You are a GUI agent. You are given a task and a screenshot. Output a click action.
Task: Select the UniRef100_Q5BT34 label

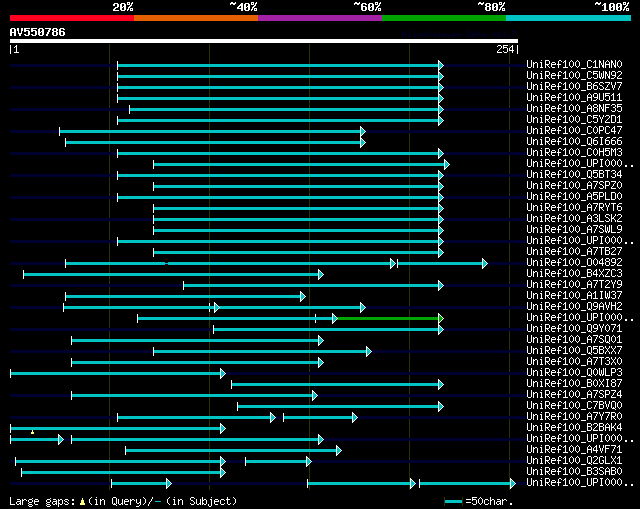coord(574,175)
